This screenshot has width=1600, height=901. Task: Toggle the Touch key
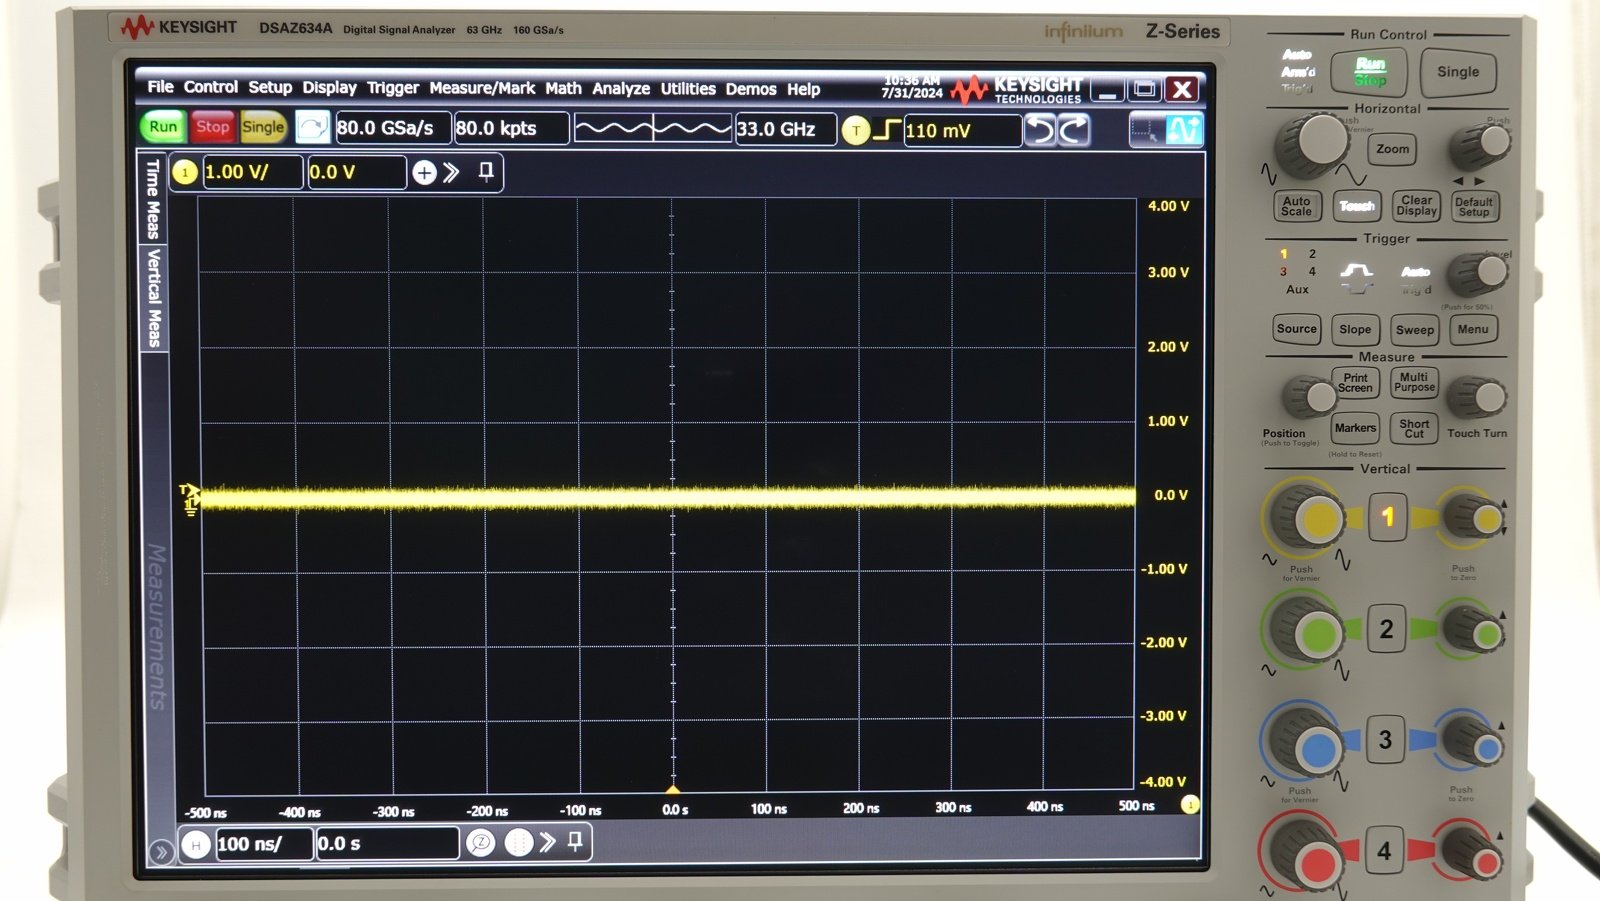click(x=1356, y=206)
